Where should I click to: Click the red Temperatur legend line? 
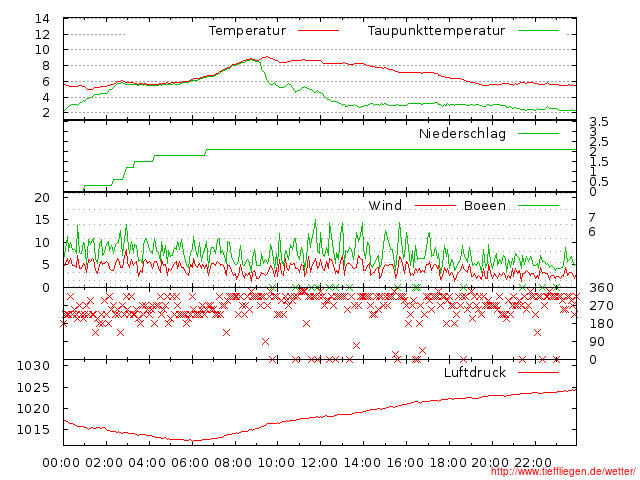tap(318, 31)
